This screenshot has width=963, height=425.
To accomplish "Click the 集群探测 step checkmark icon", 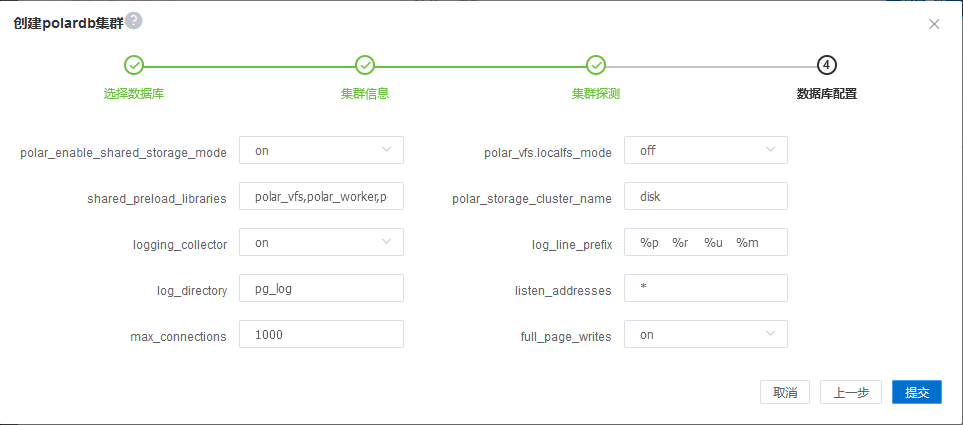I will (596, 64).
